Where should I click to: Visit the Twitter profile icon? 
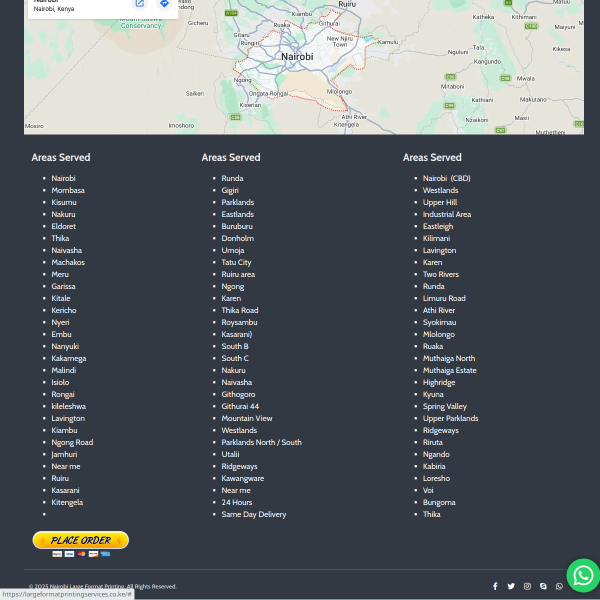click(511, 586)
